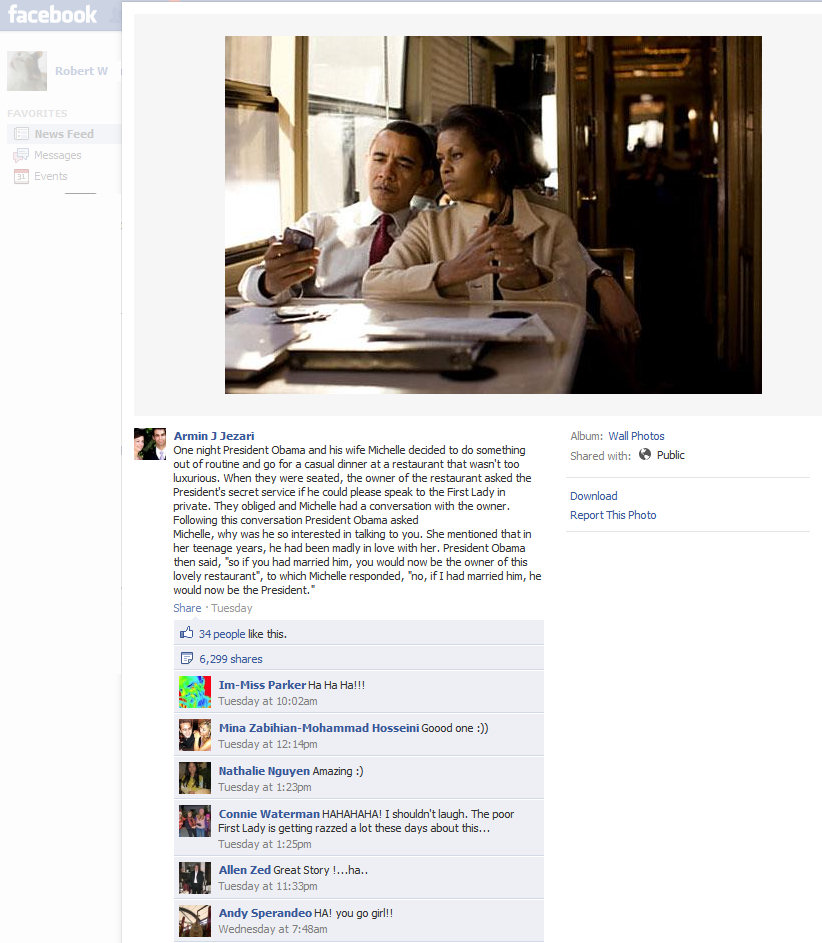Open the Wall Photos album link
This screenshot has height=943, width=822.
pos(636,436)
